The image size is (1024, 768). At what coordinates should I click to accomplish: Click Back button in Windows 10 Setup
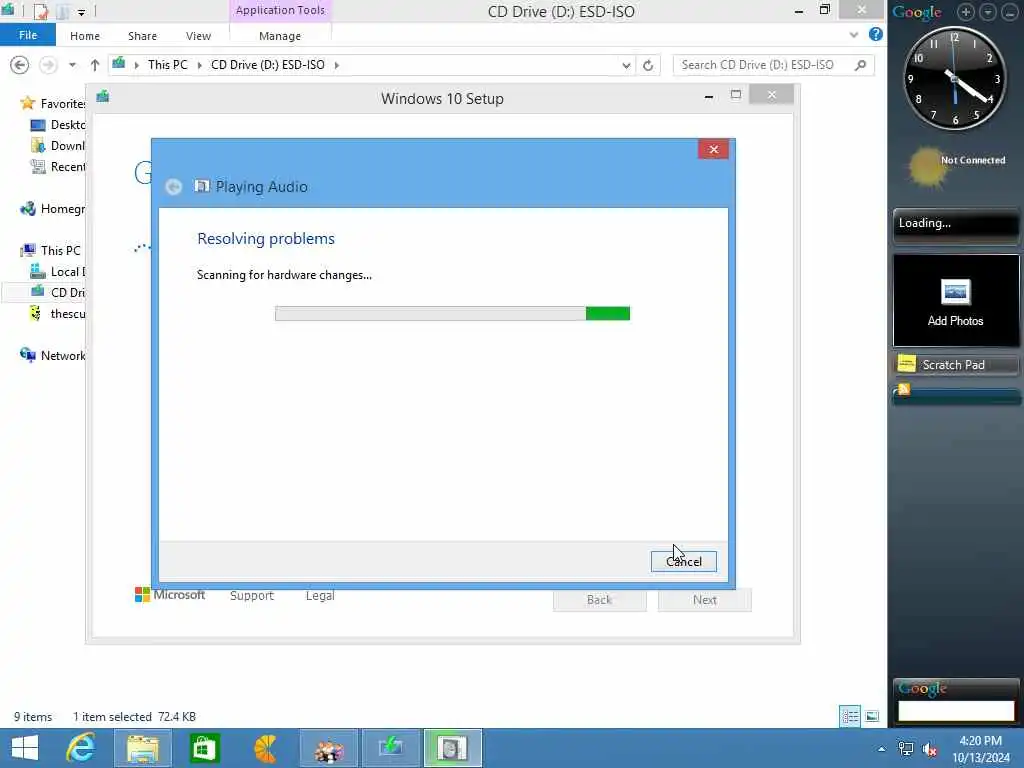600,600
